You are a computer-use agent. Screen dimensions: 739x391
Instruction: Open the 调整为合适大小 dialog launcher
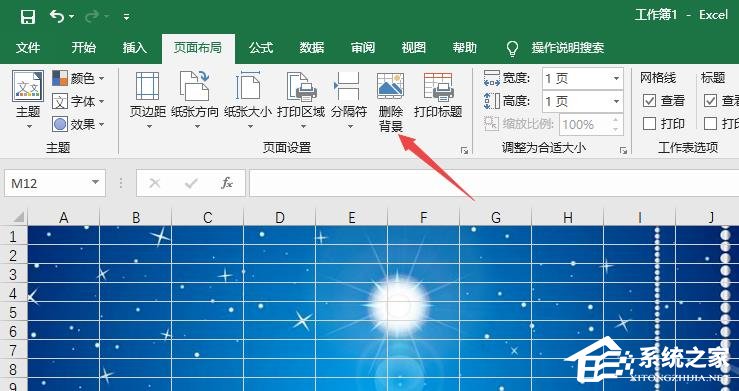click(x=624, y=150)
